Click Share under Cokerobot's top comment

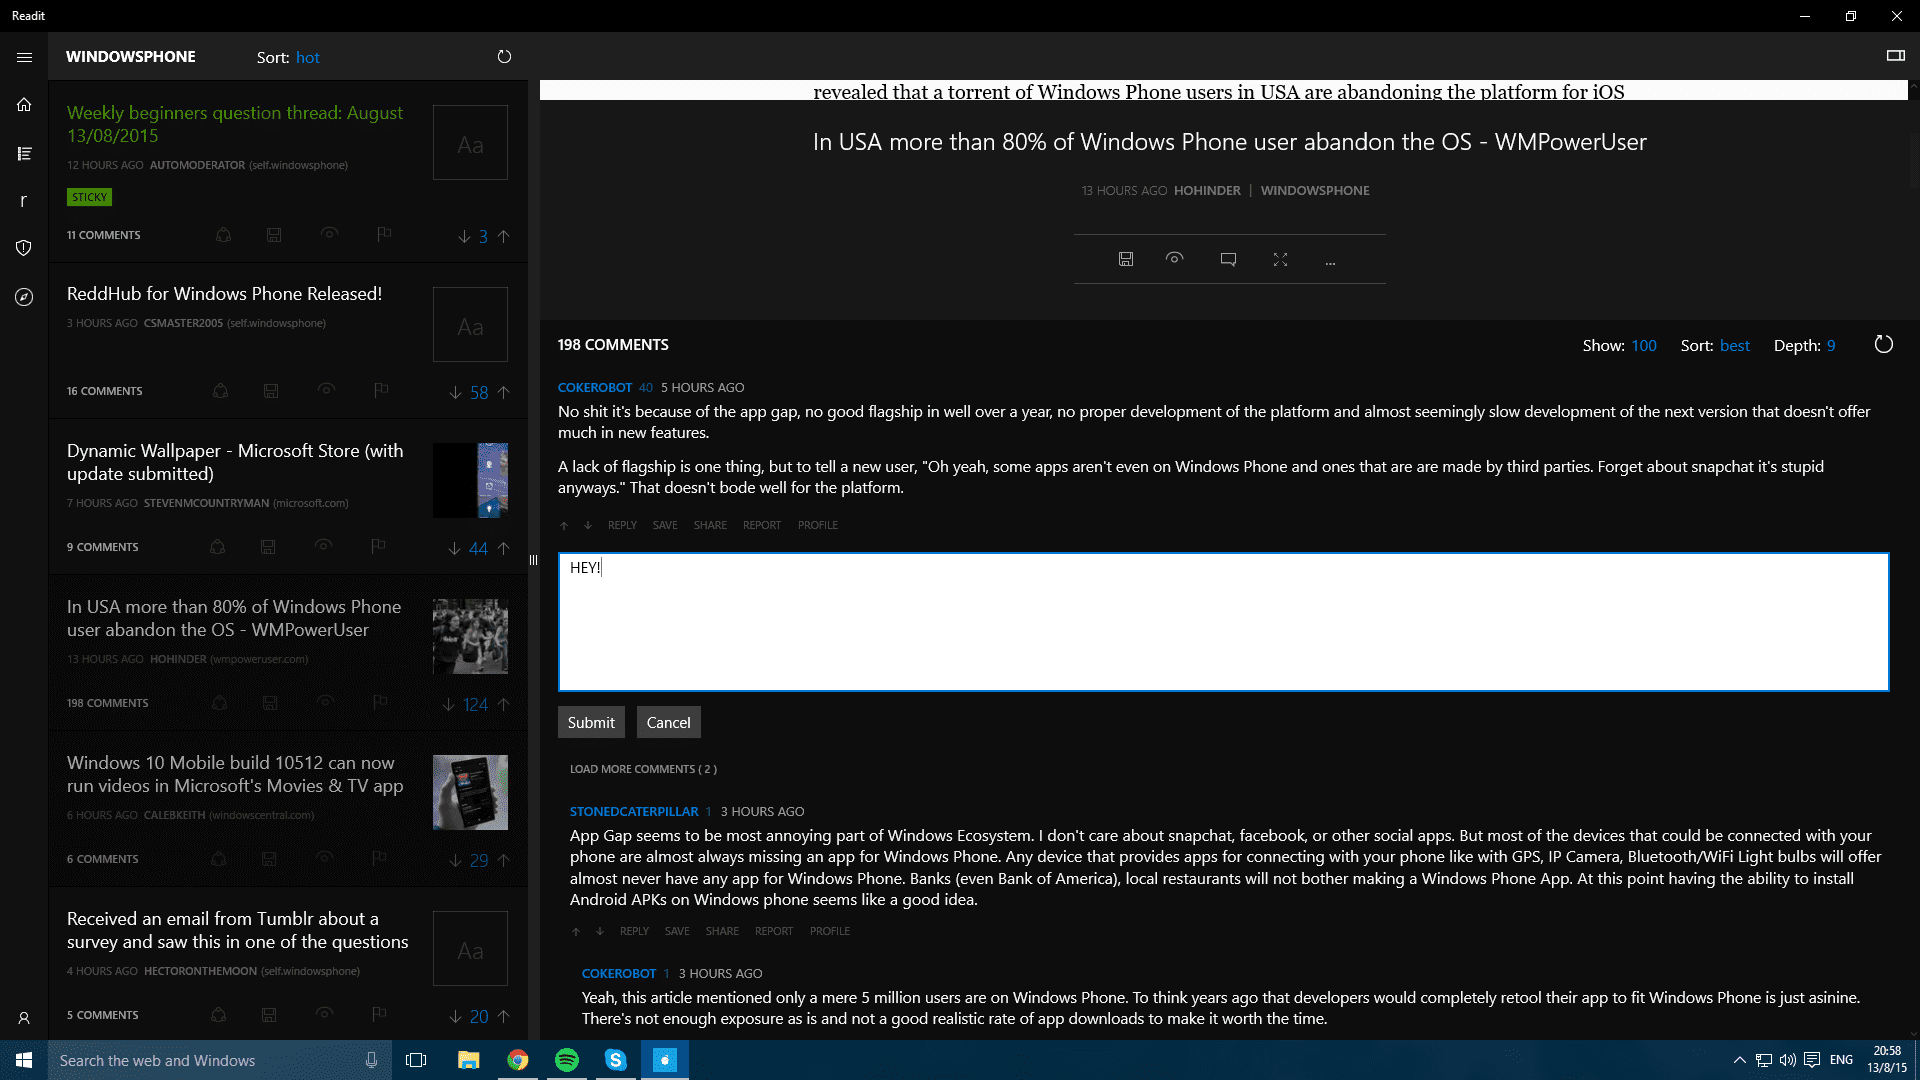point(710,525)
